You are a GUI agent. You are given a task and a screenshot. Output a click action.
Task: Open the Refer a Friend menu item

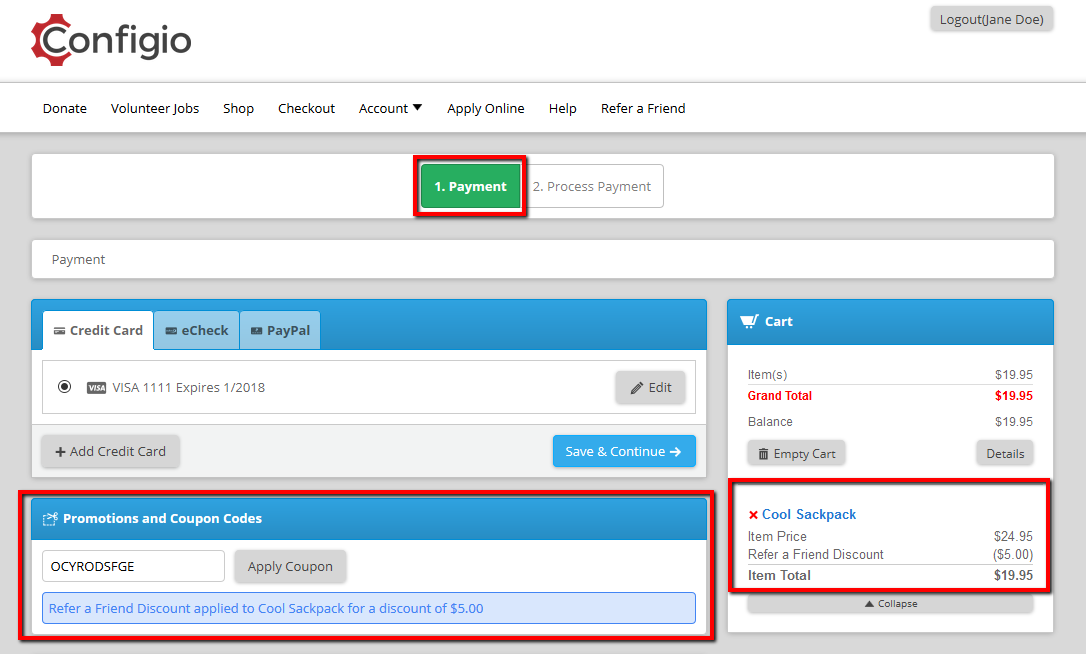[643, 108]
